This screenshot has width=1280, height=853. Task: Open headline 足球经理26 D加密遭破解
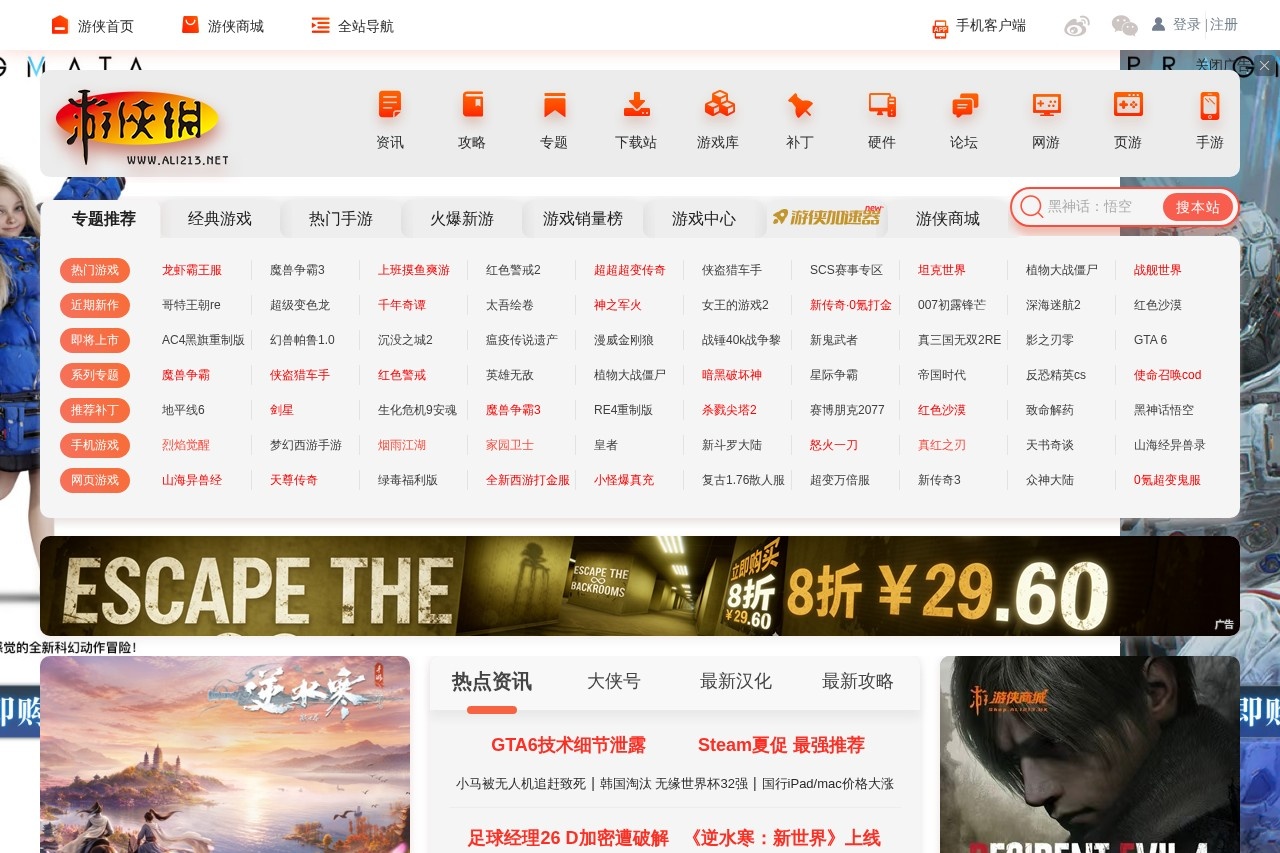[568, 838]
